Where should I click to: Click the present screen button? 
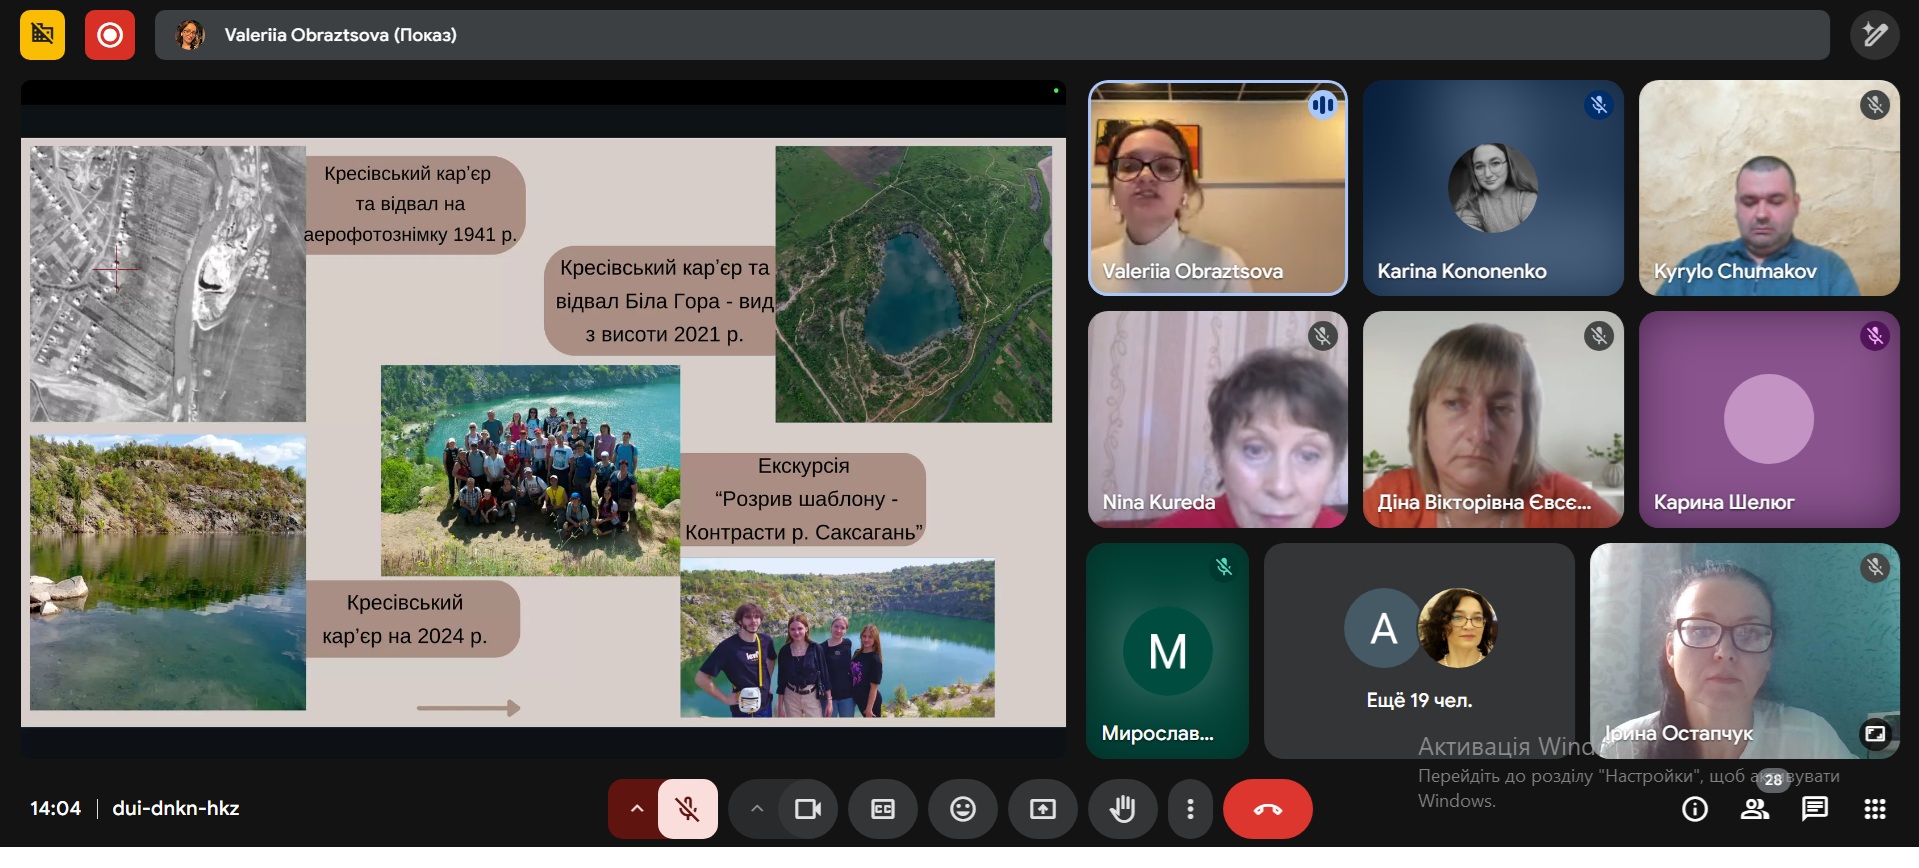coord(1042,809)
